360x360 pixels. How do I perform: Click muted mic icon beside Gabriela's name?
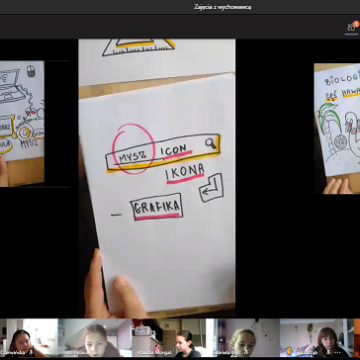(x=246, y=352)
